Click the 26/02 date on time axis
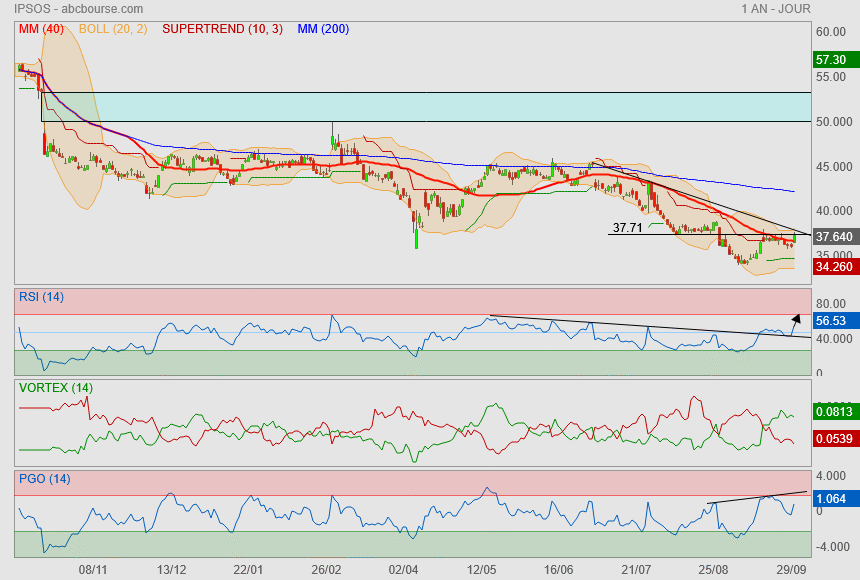 [327, 568]
